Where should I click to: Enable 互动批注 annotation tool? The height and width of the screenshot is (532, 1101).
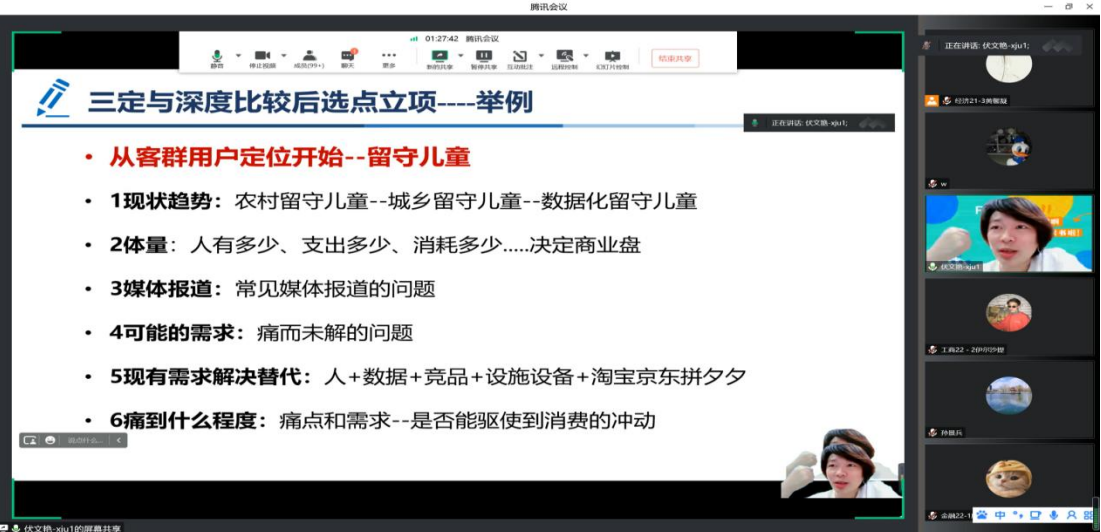pos(520,59)
